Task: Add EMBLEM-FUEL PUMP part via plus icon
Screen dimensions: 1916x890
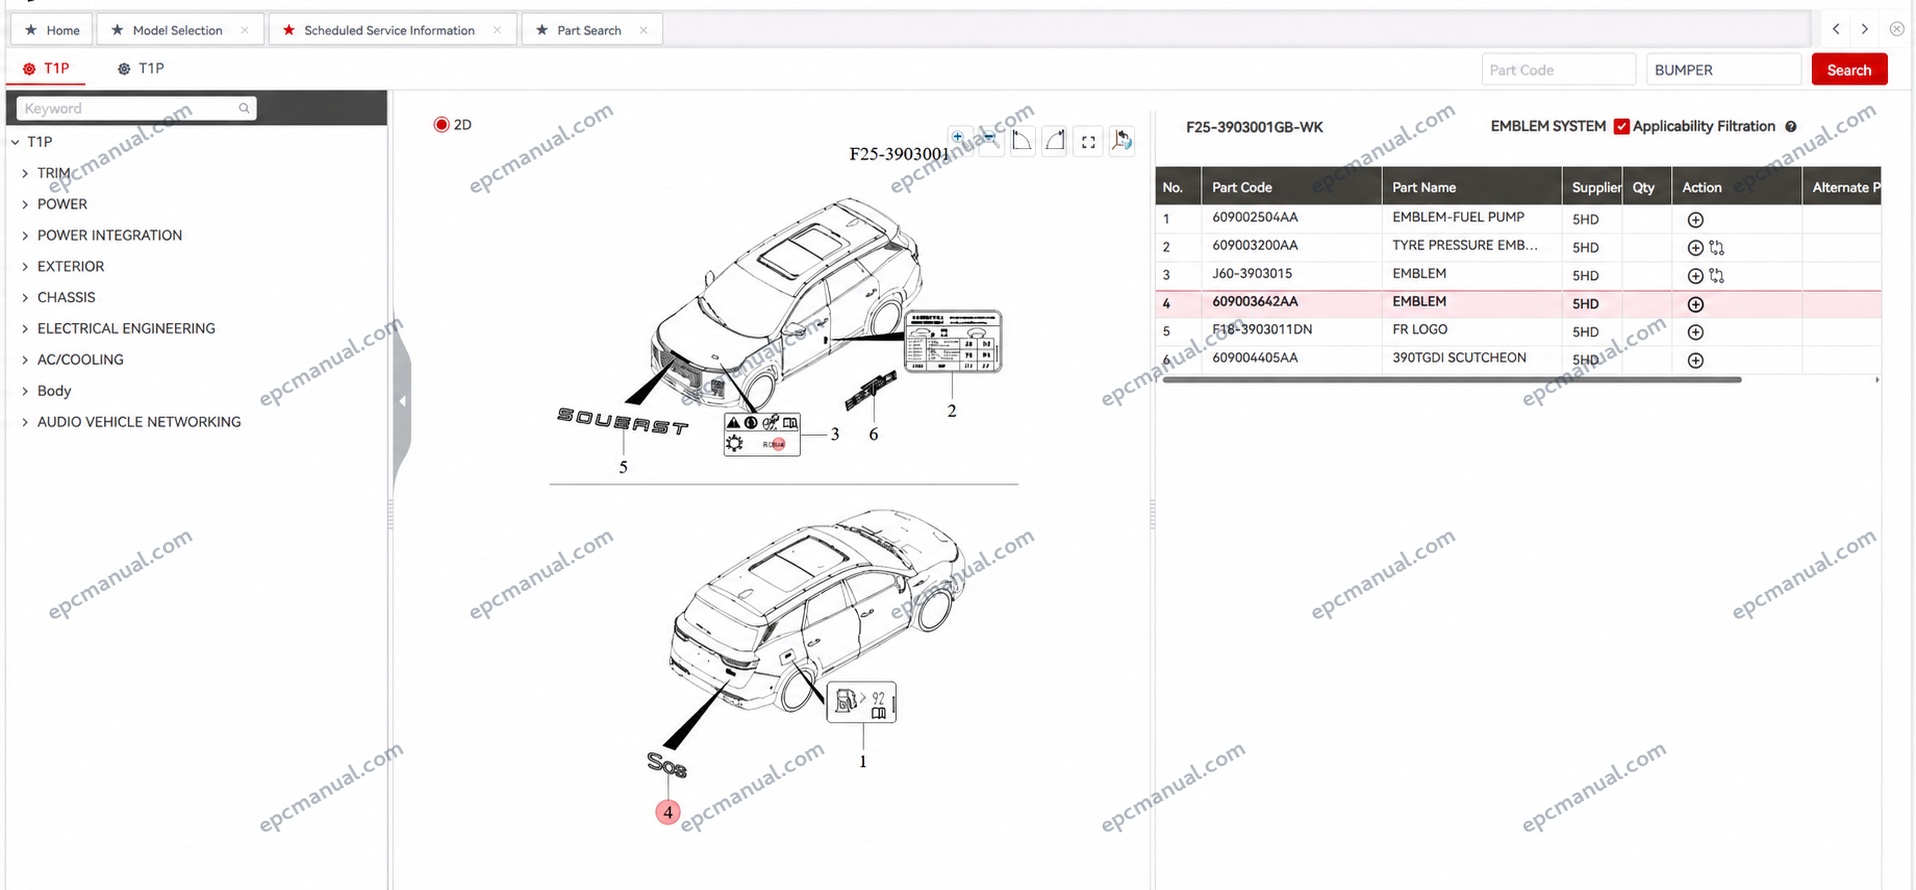Action: tap(1695, 219)
